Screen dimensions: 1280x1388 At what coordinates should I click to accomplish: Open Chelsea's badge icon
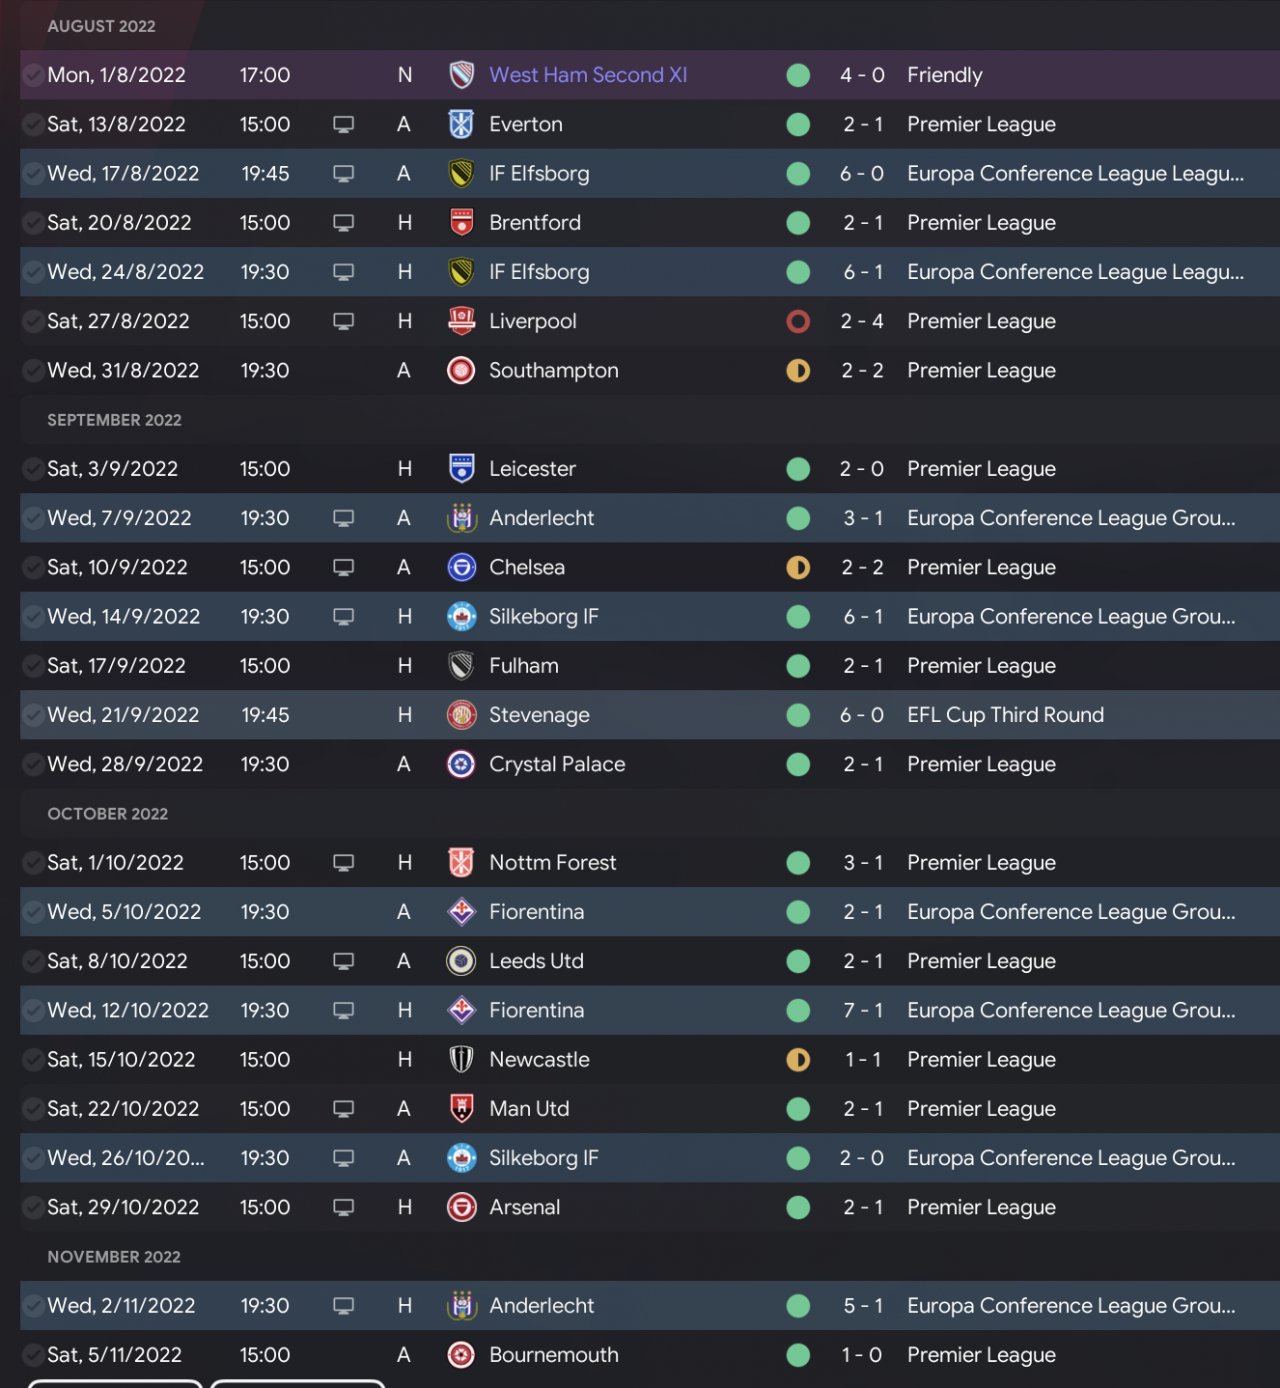pos(461,567)
